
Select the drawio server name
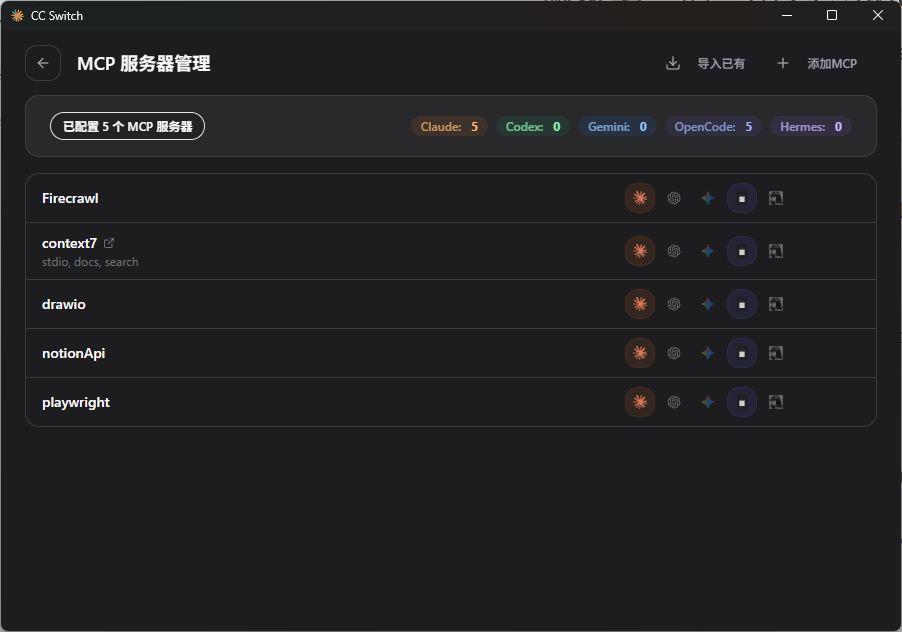(x=64, y=304)
